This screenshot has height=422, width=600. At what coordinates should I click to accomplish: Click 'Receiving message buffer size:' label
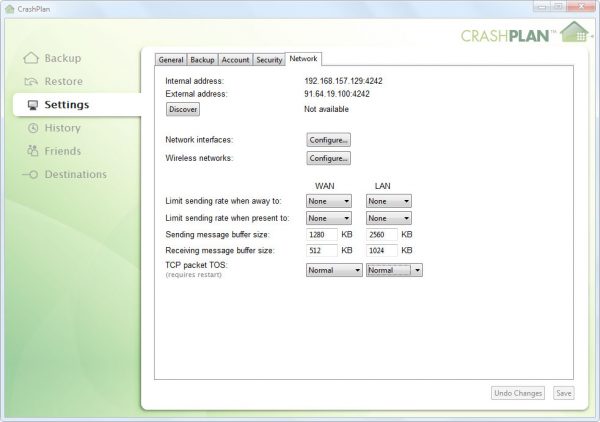click(220, 251)
